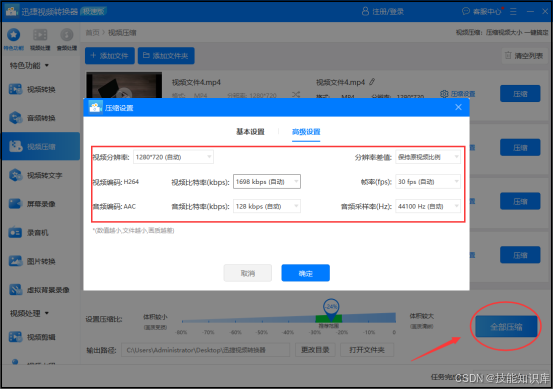Click the 清空列表 trash button

tap(524, 56)
